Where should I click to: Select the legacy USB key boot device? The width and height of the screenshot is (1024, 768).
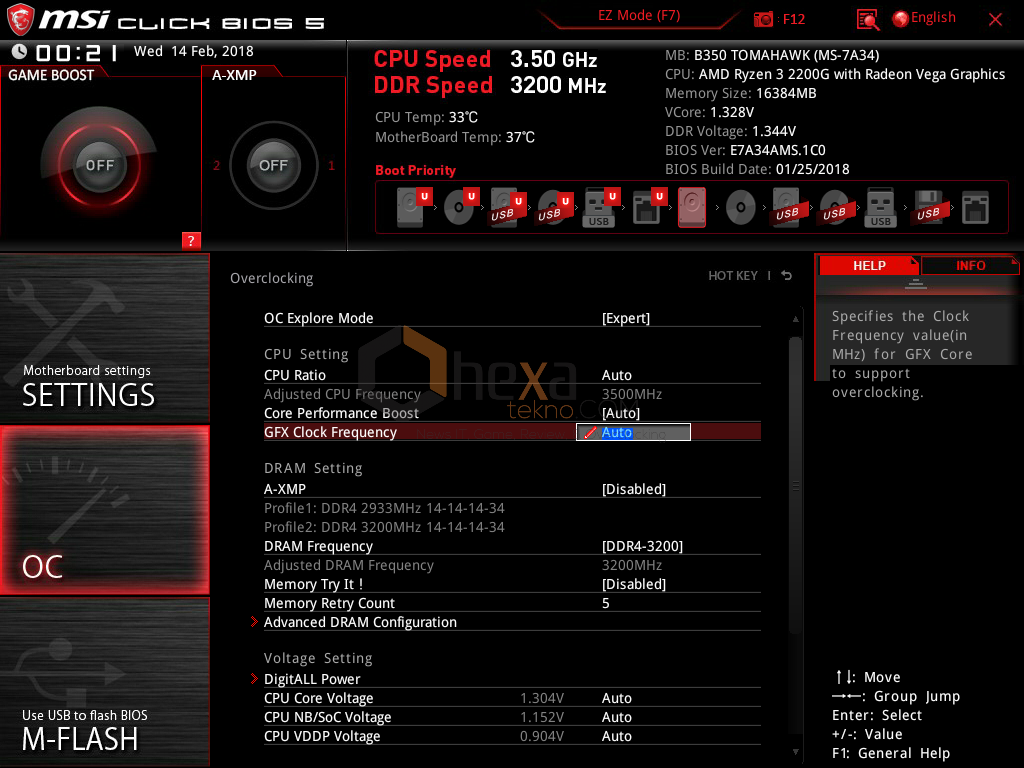pyautogui.click(x=880, y=208)
